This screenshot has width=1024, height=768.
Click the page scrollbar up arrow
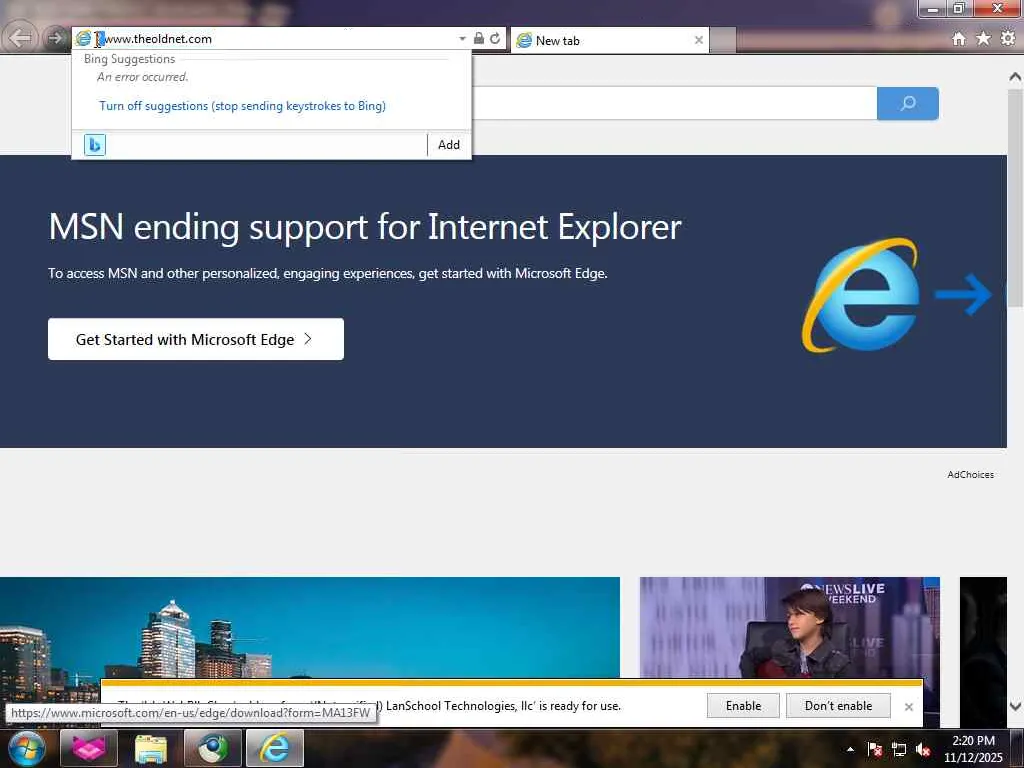pyautogui.click(x=1016, y=77)
